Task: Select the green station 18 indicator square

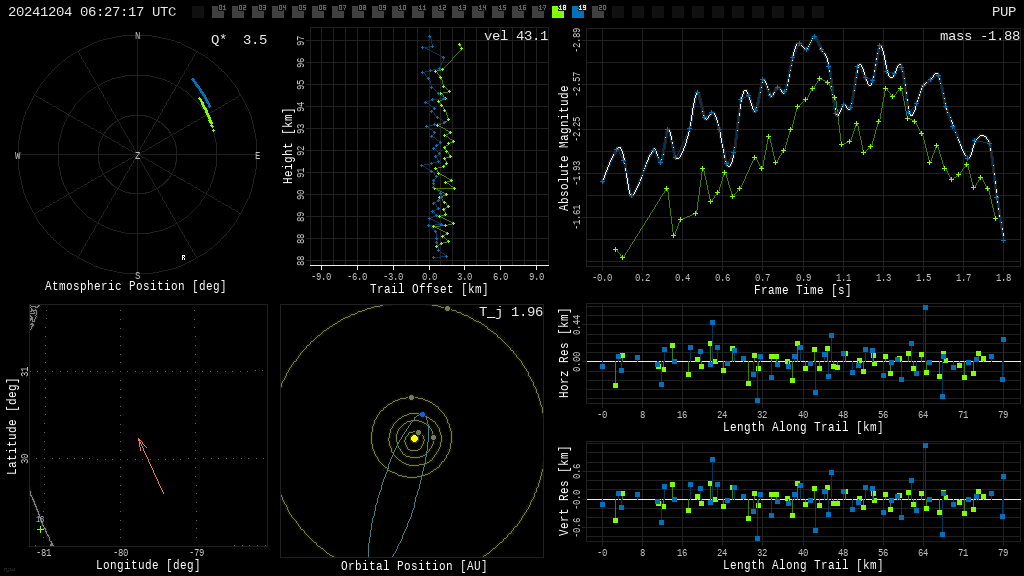Action: click(x=558, y=12)
